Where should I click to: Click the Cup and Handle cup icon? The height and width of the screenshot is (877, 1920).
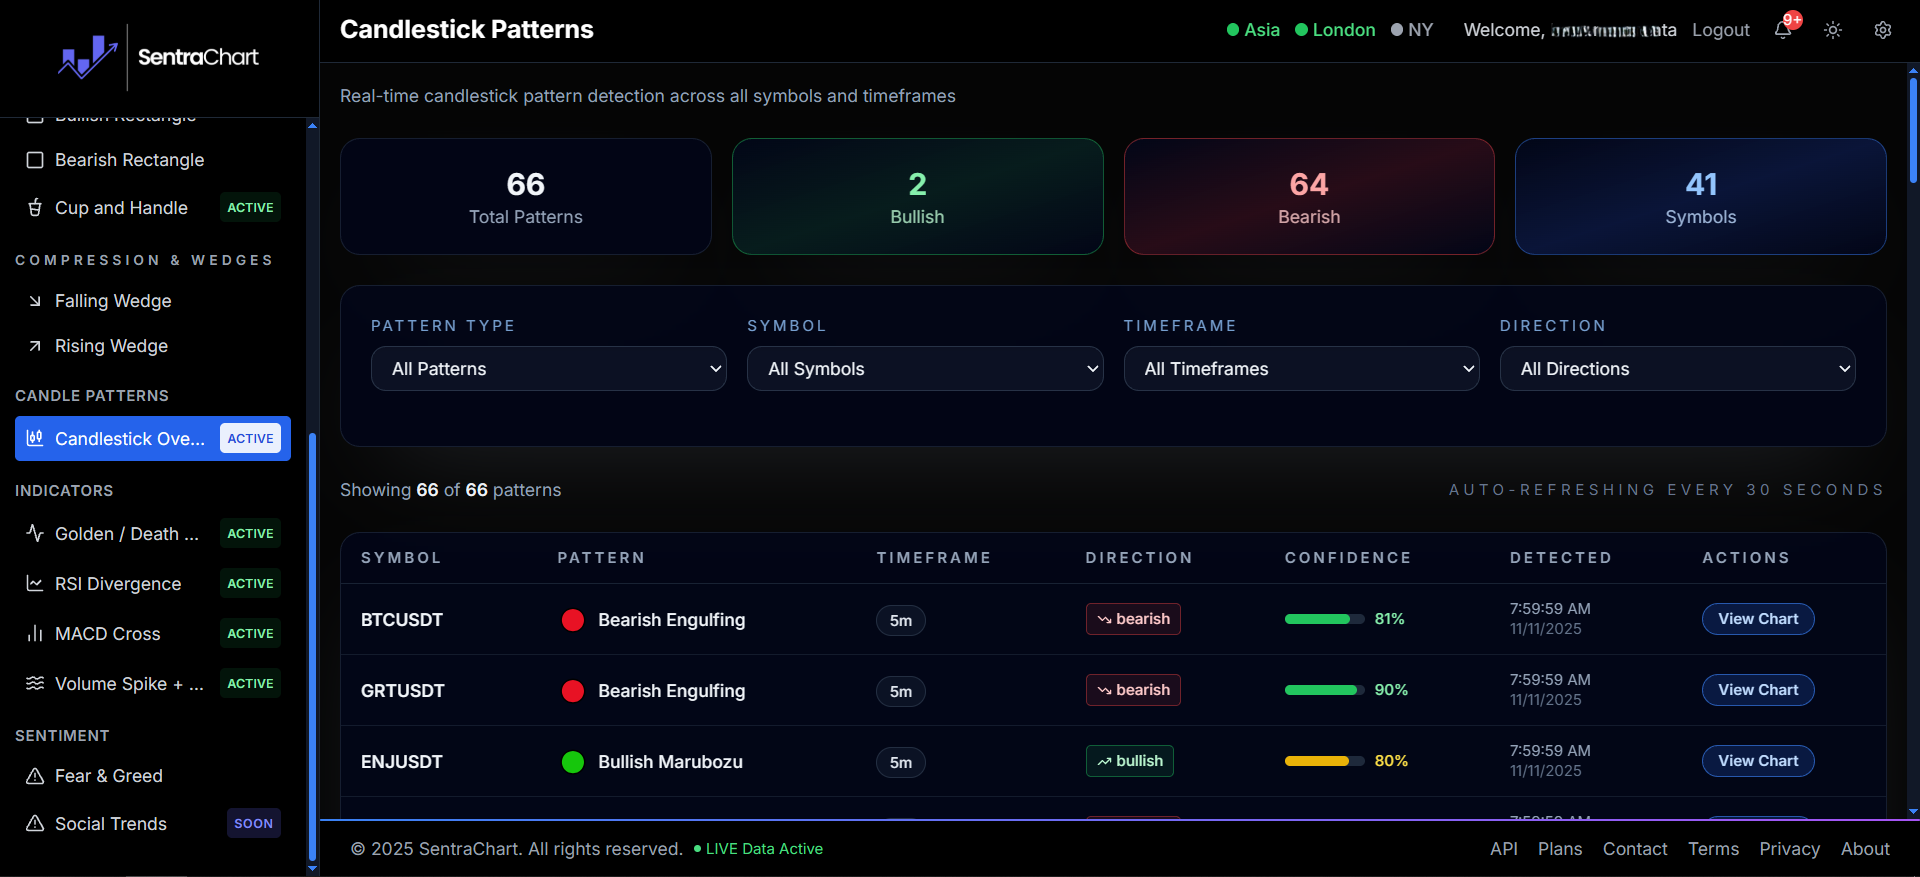(35, 208)
